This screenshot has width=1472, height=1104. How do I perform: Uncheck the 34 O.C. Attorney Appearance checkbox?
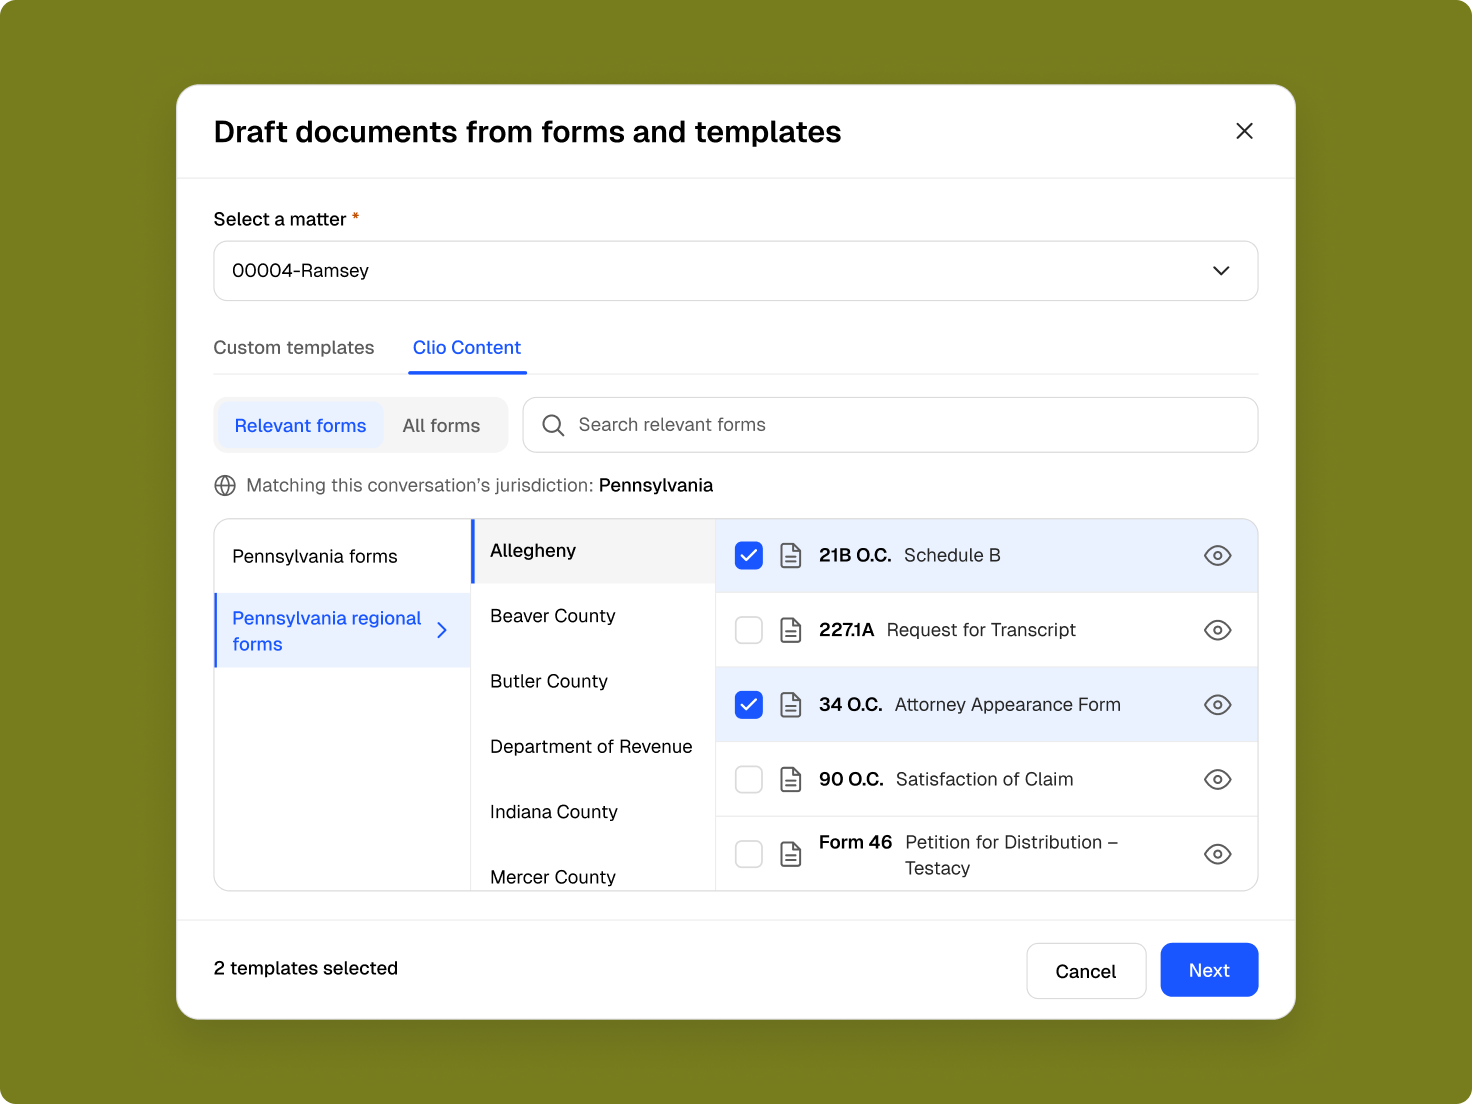[749, 705]
